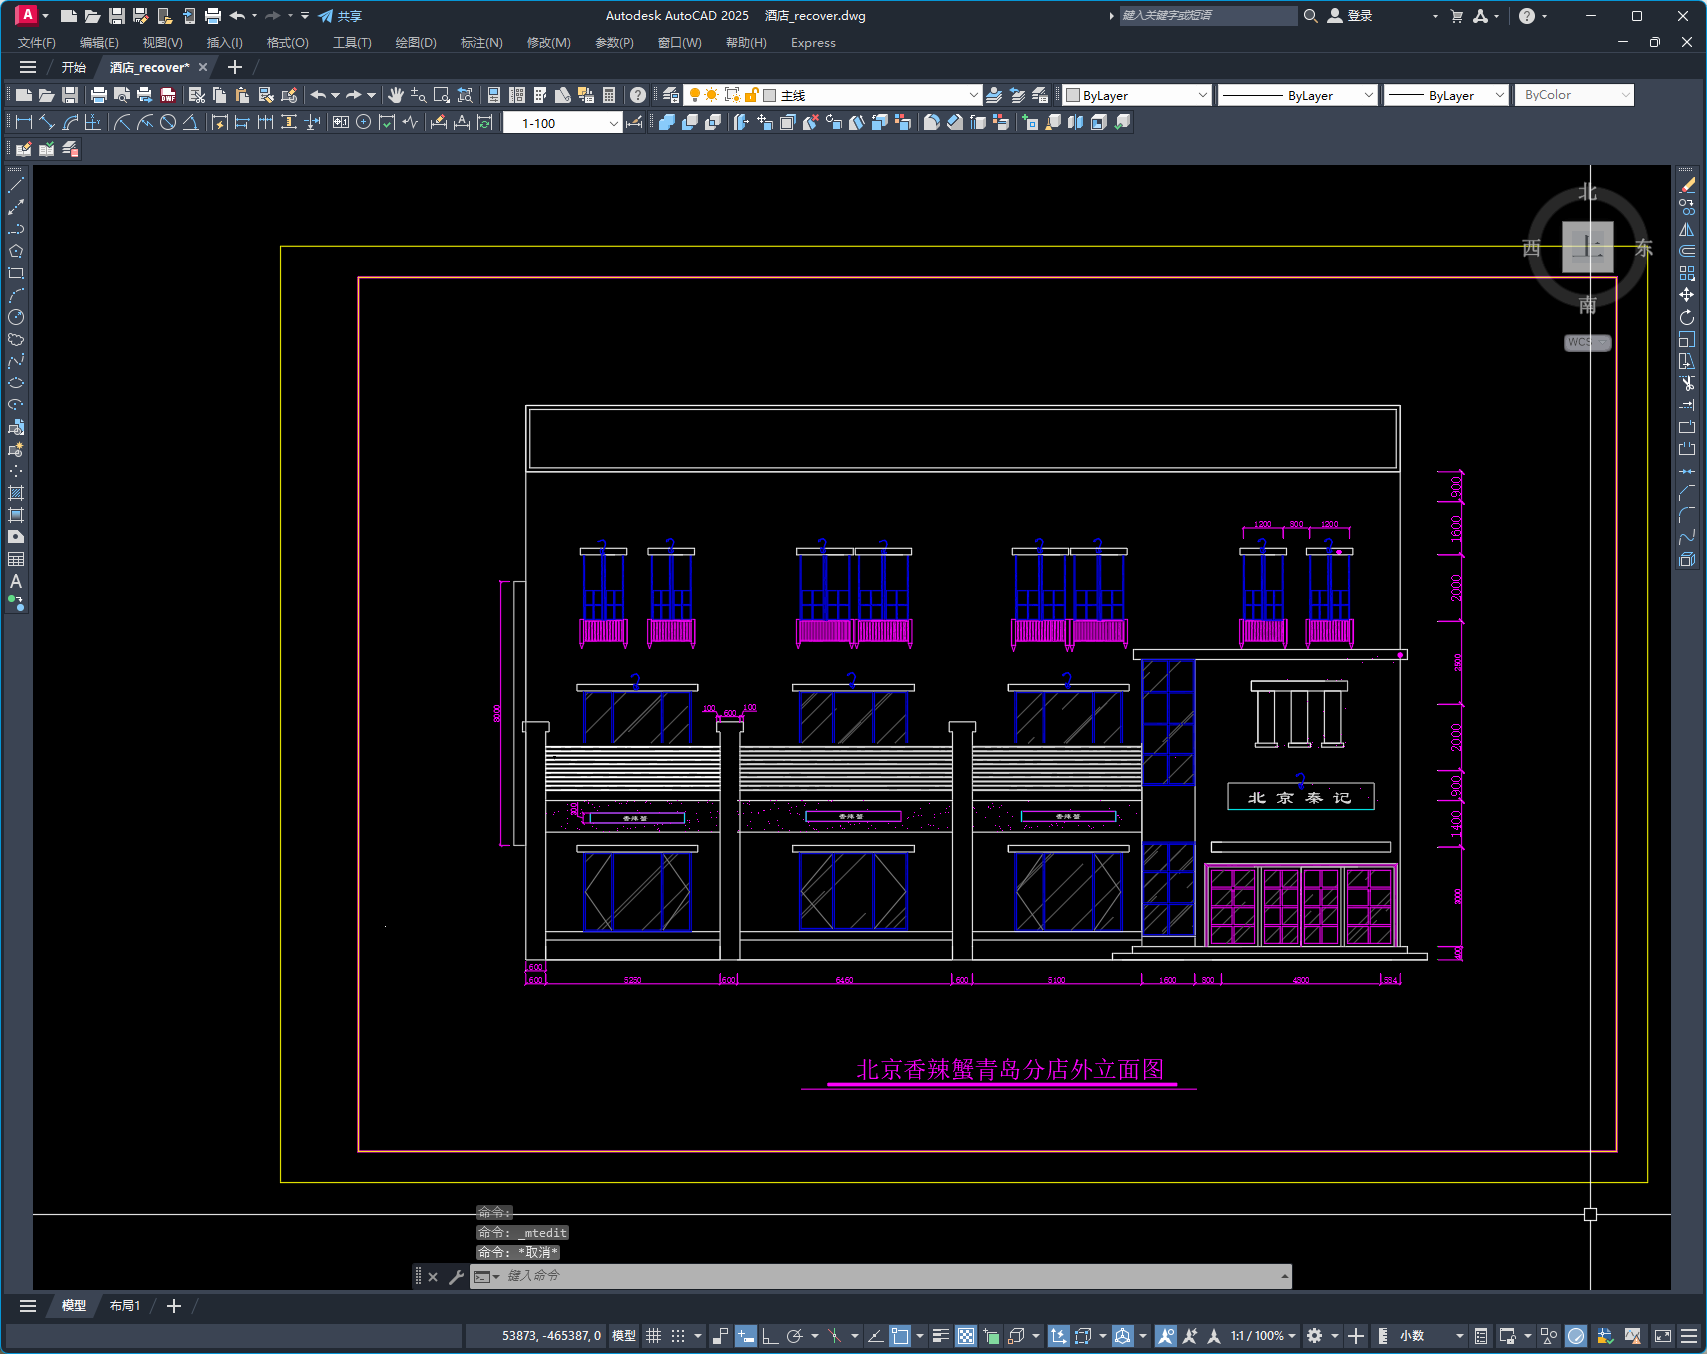Screen dimensions: 1707x1354
Task: Click the 共享 share button
Action: (x=340, y=16)
